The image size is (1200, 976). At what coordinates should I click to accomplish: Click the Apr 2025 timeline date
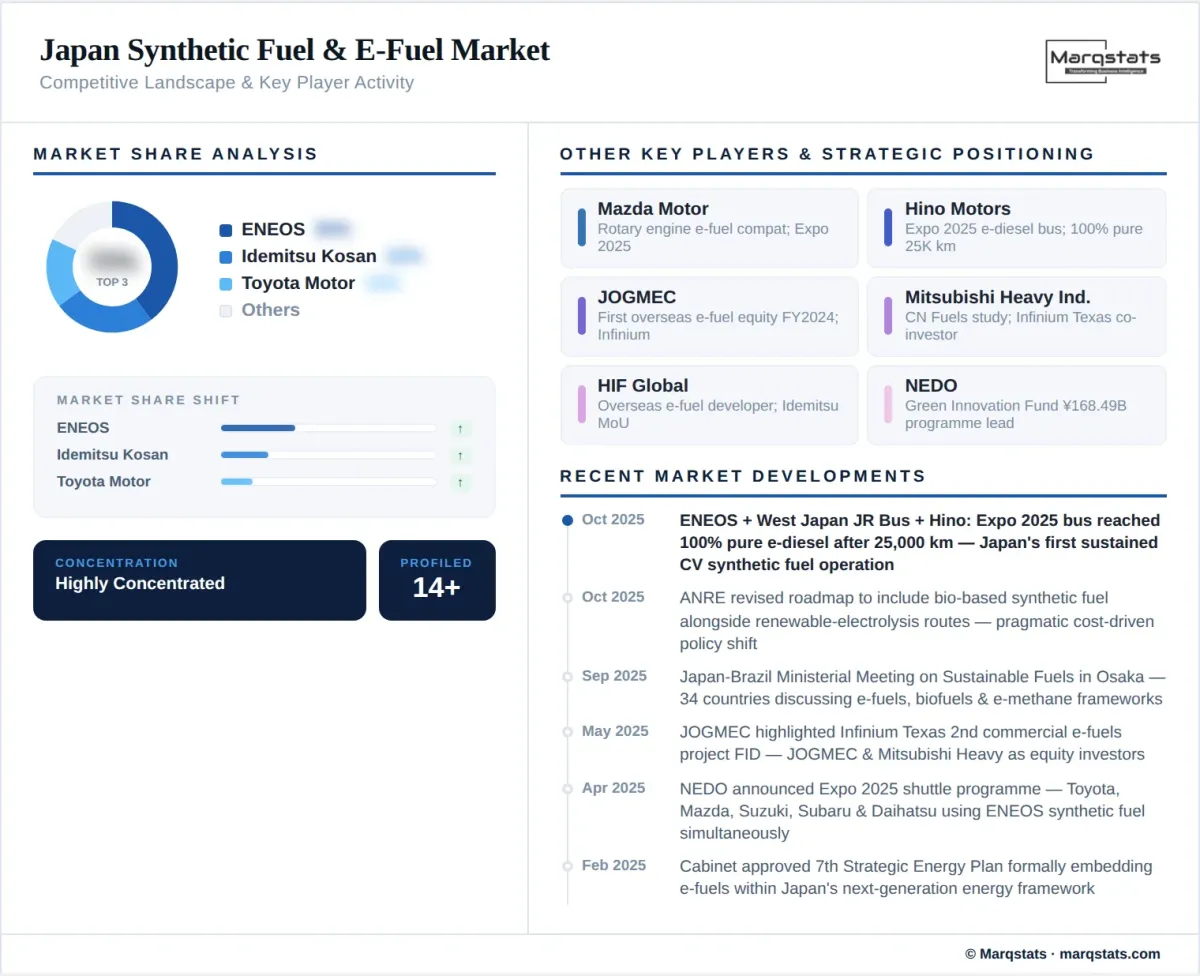pos(614,788)
